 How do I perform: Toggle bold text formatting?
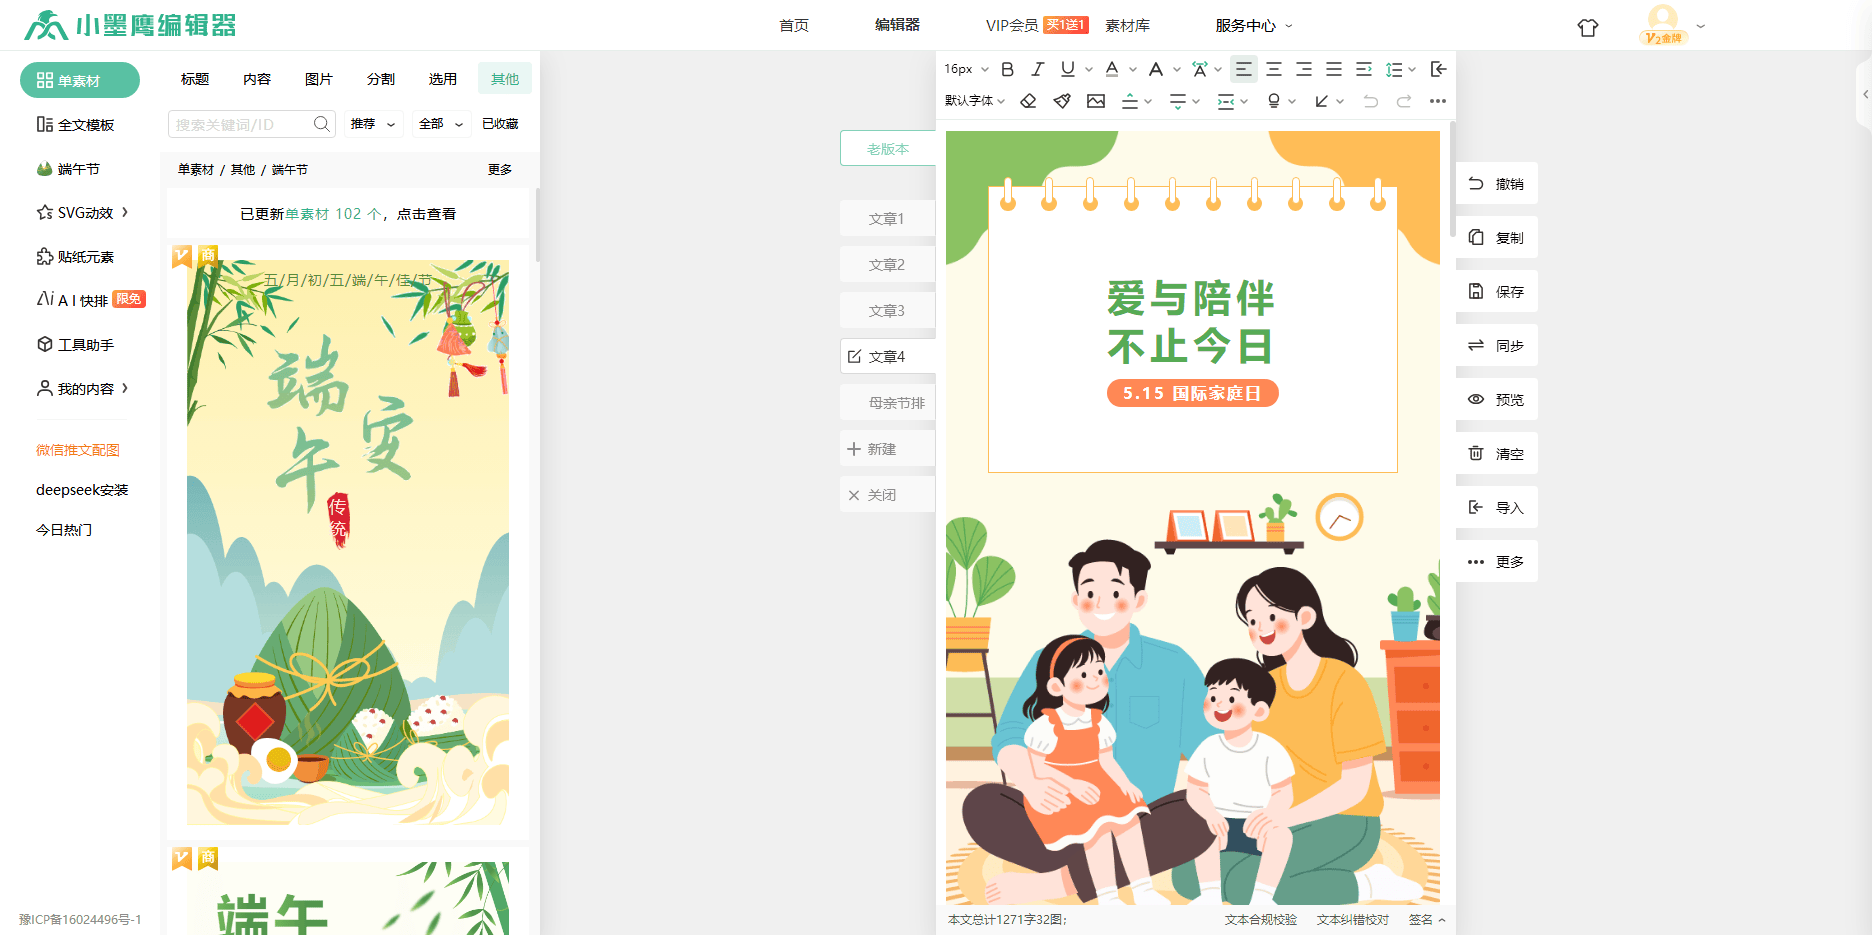coord(1007,69)
